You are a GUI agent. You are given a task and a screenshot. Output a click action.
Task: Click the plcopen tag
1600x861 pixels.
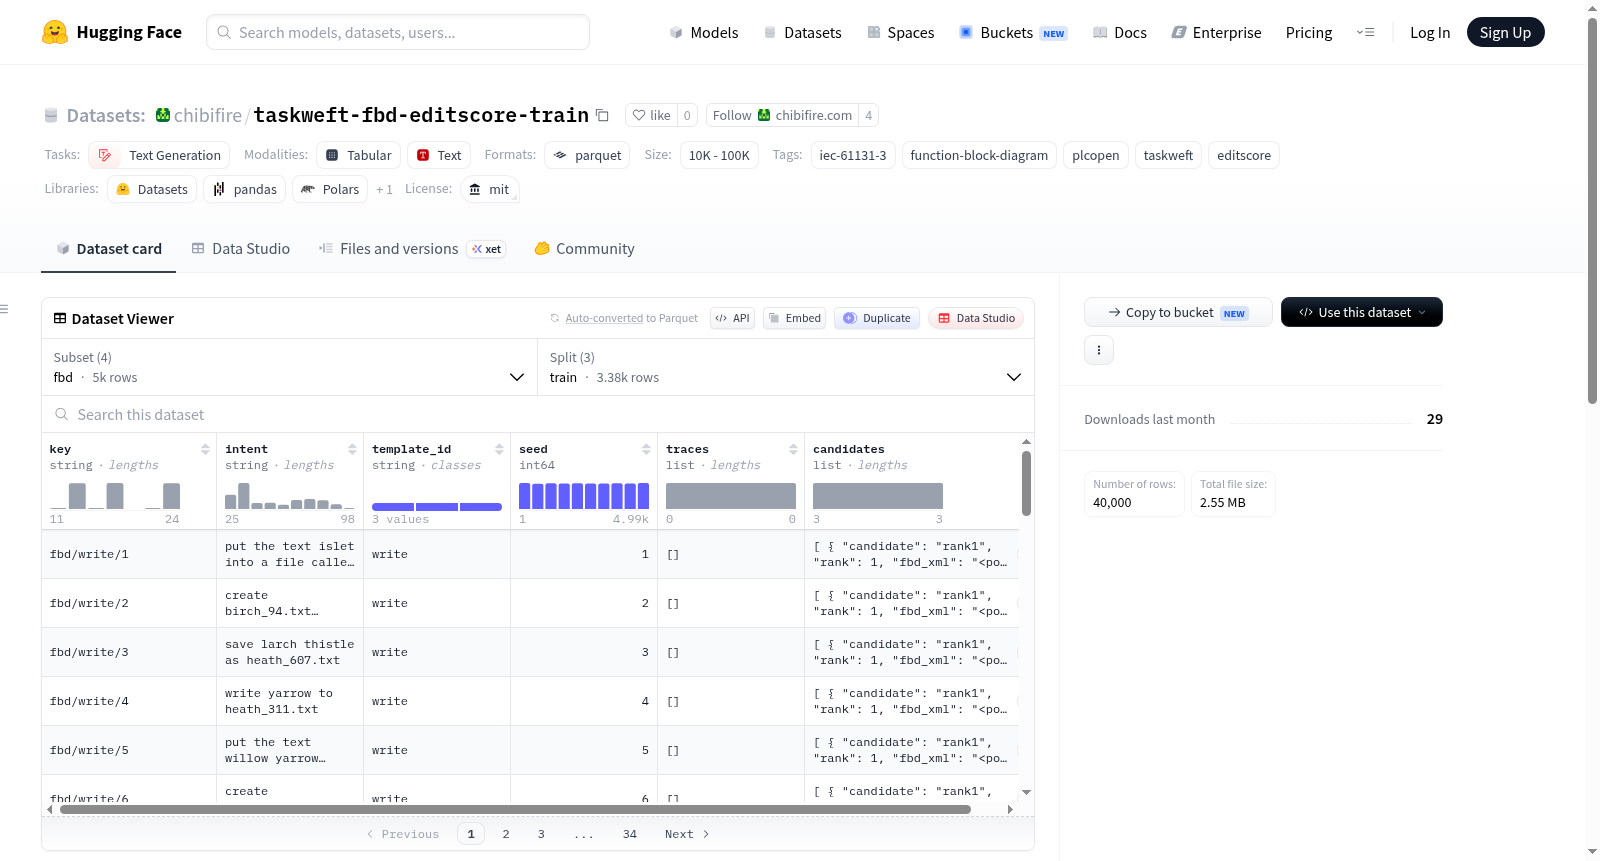(x=1096, y=155)
